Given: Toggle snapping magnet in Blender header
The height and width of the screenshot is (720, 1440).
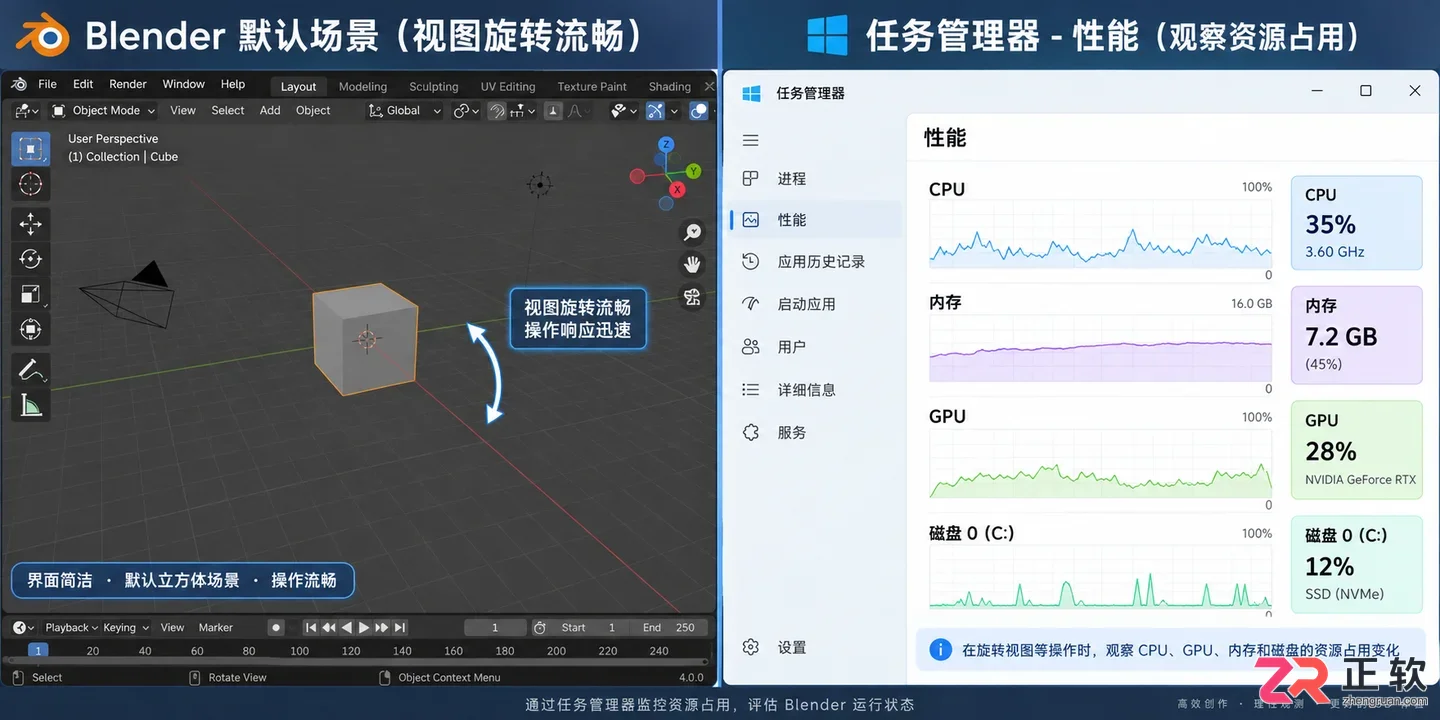Looking at the screenshot, I should (x=497, y=111).
